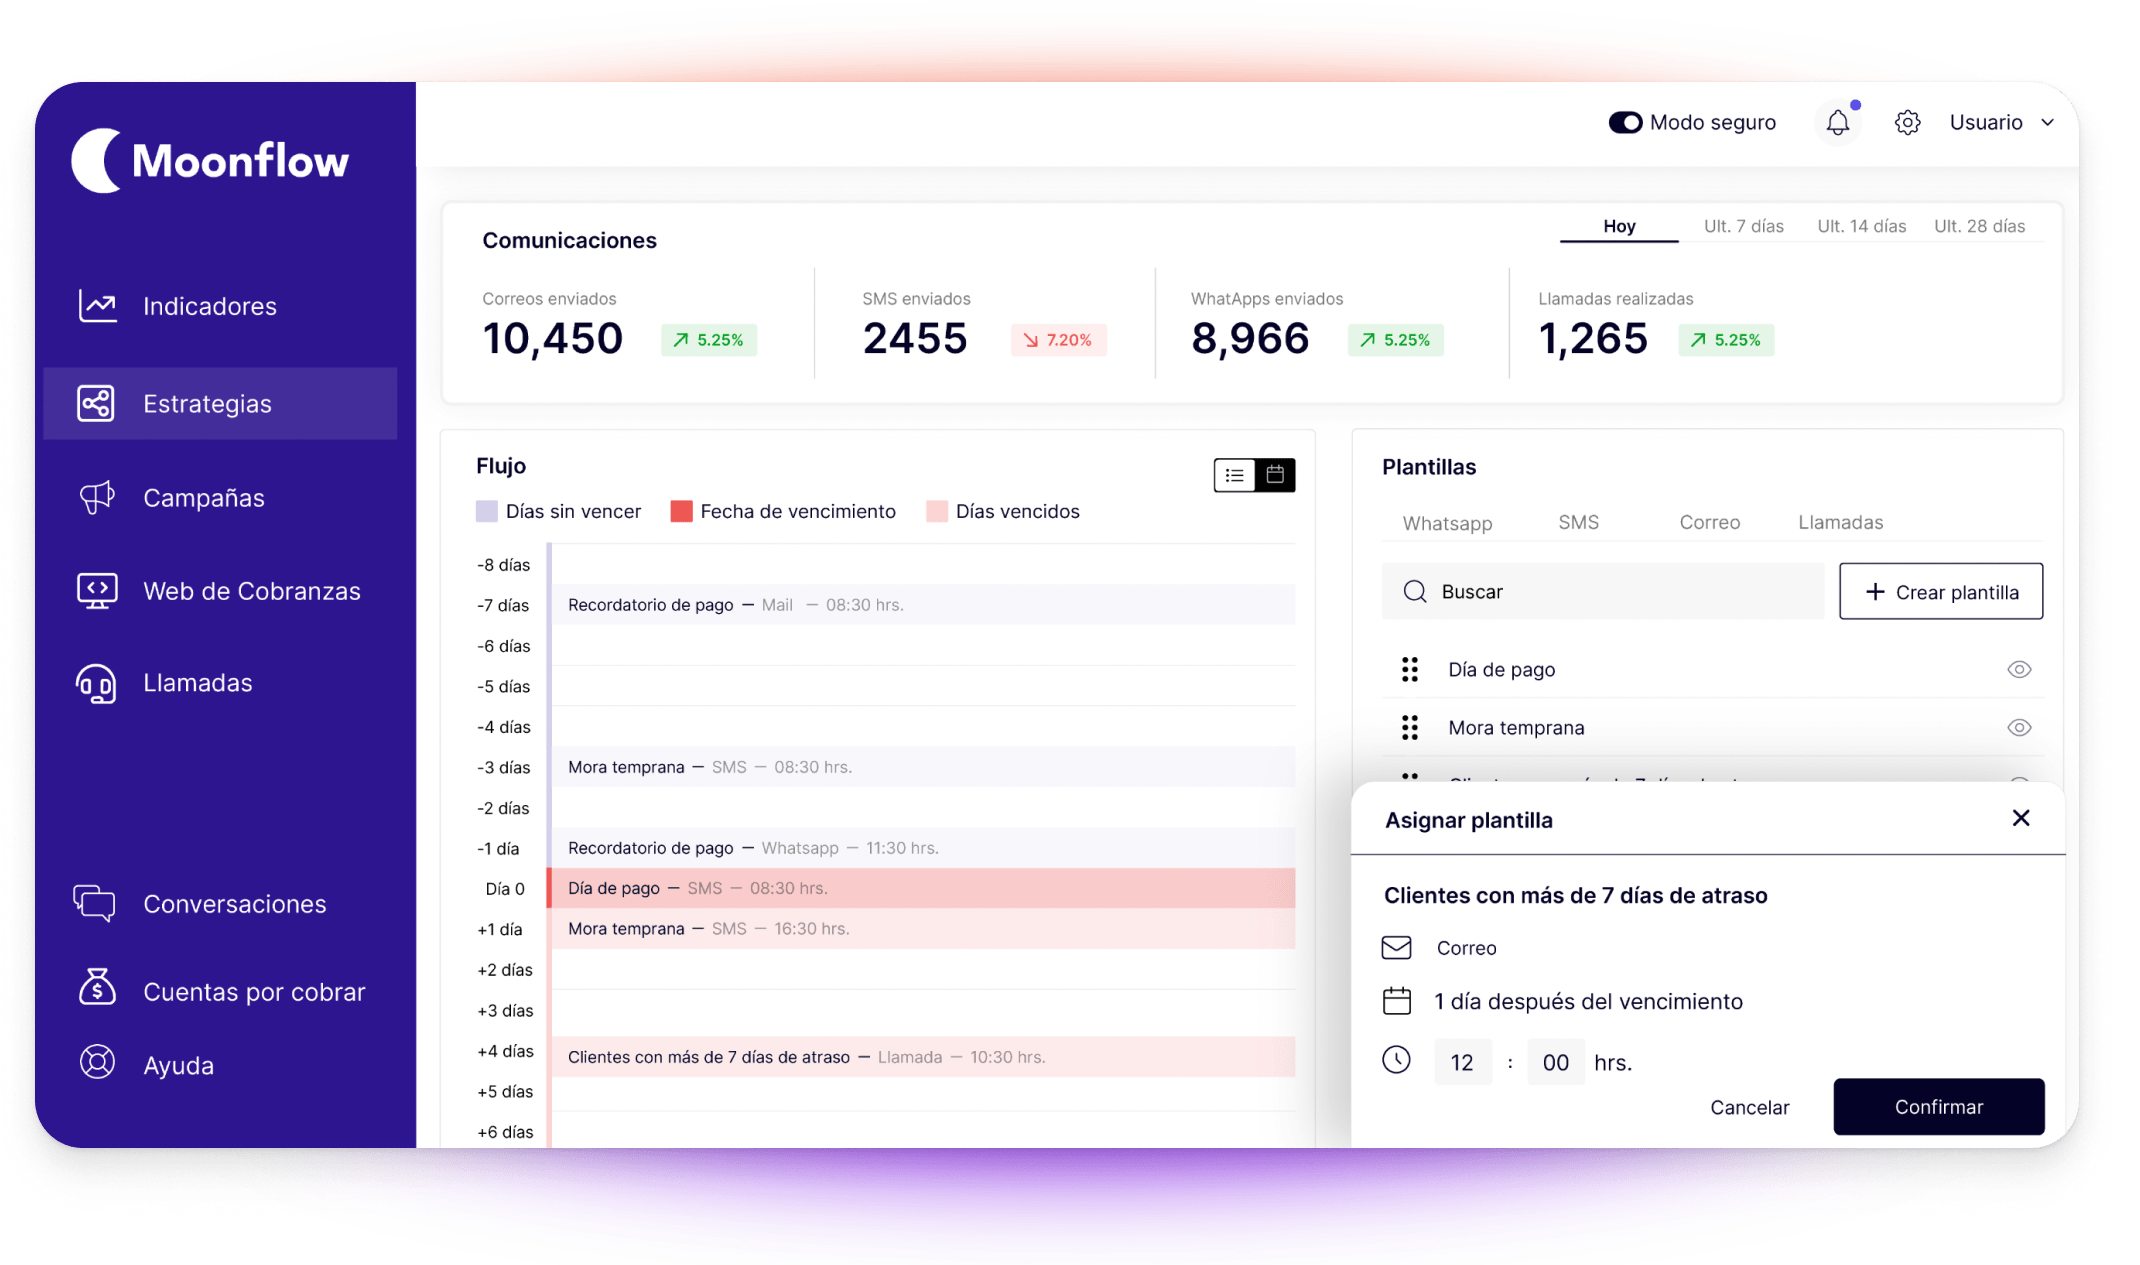Select the Campañas megaphone icon
Viewport: 2140px width, 1265px height.
pos(97,497)
